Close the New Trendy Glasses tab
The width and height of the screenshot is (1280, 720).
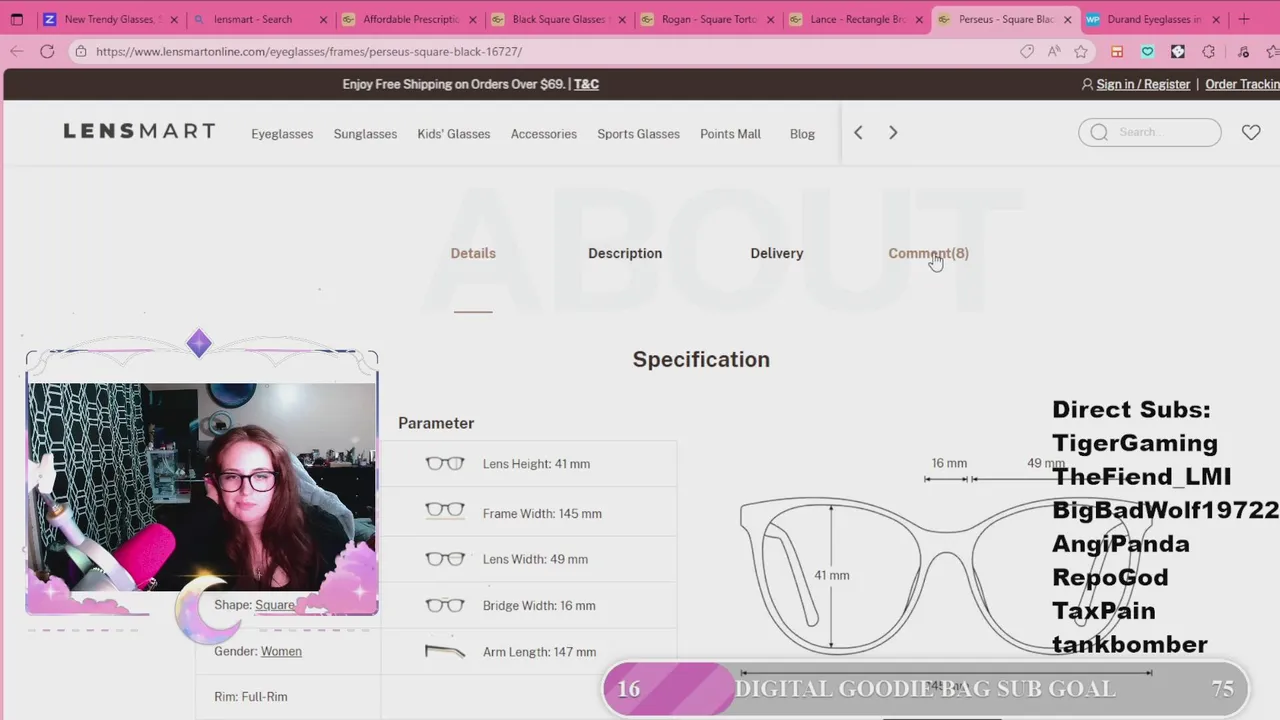pyautogui.click(x=173, y=19)
